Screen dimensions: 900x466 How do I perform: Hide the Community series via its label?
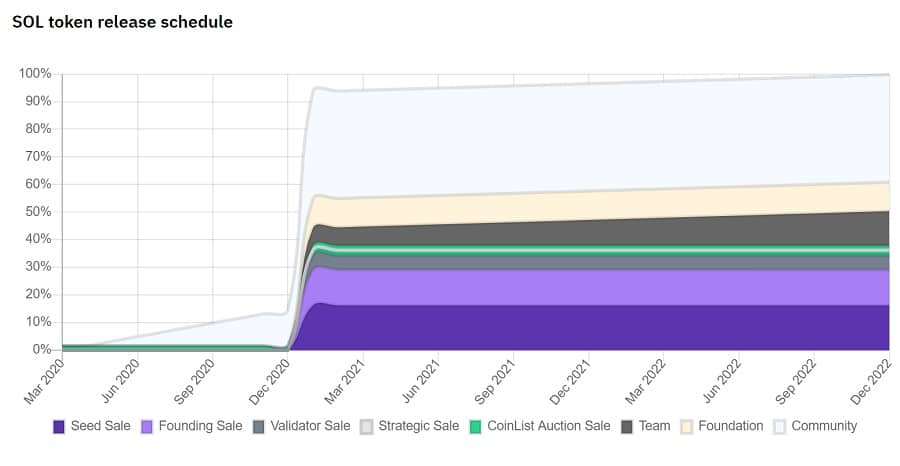824,426
